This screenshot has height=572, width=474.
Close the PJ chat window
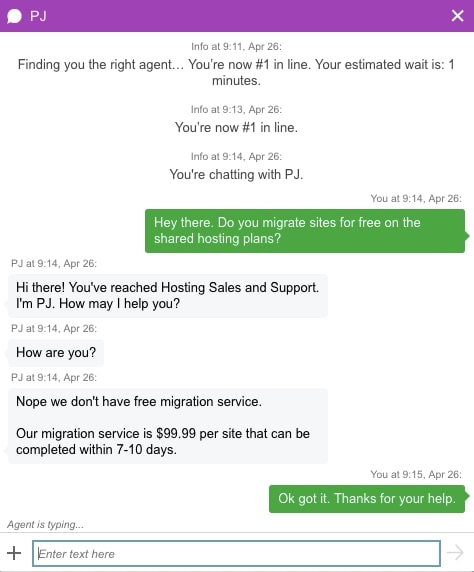pyautogui.click(x=457, y=16)
